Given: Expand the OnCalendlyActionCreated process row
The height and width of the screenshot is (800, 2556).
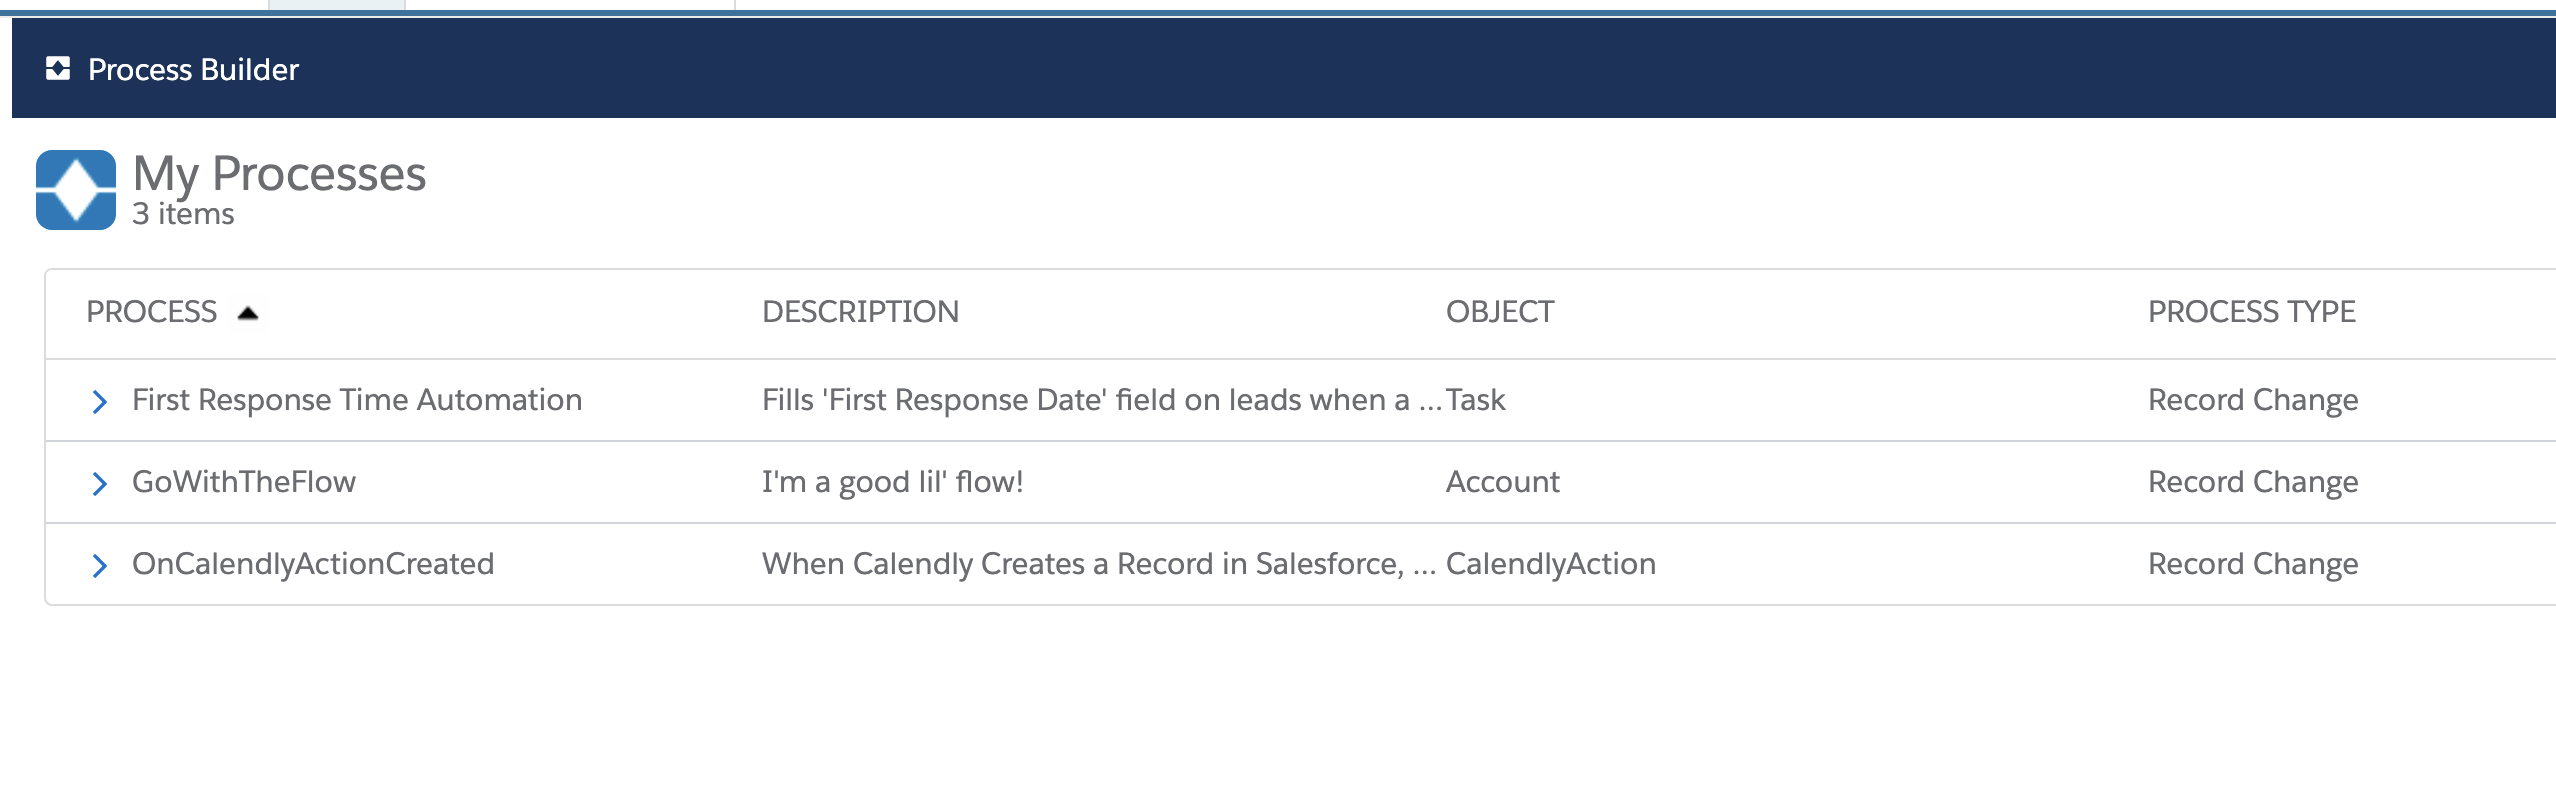Looking at the screenshot, I should 99,566.
